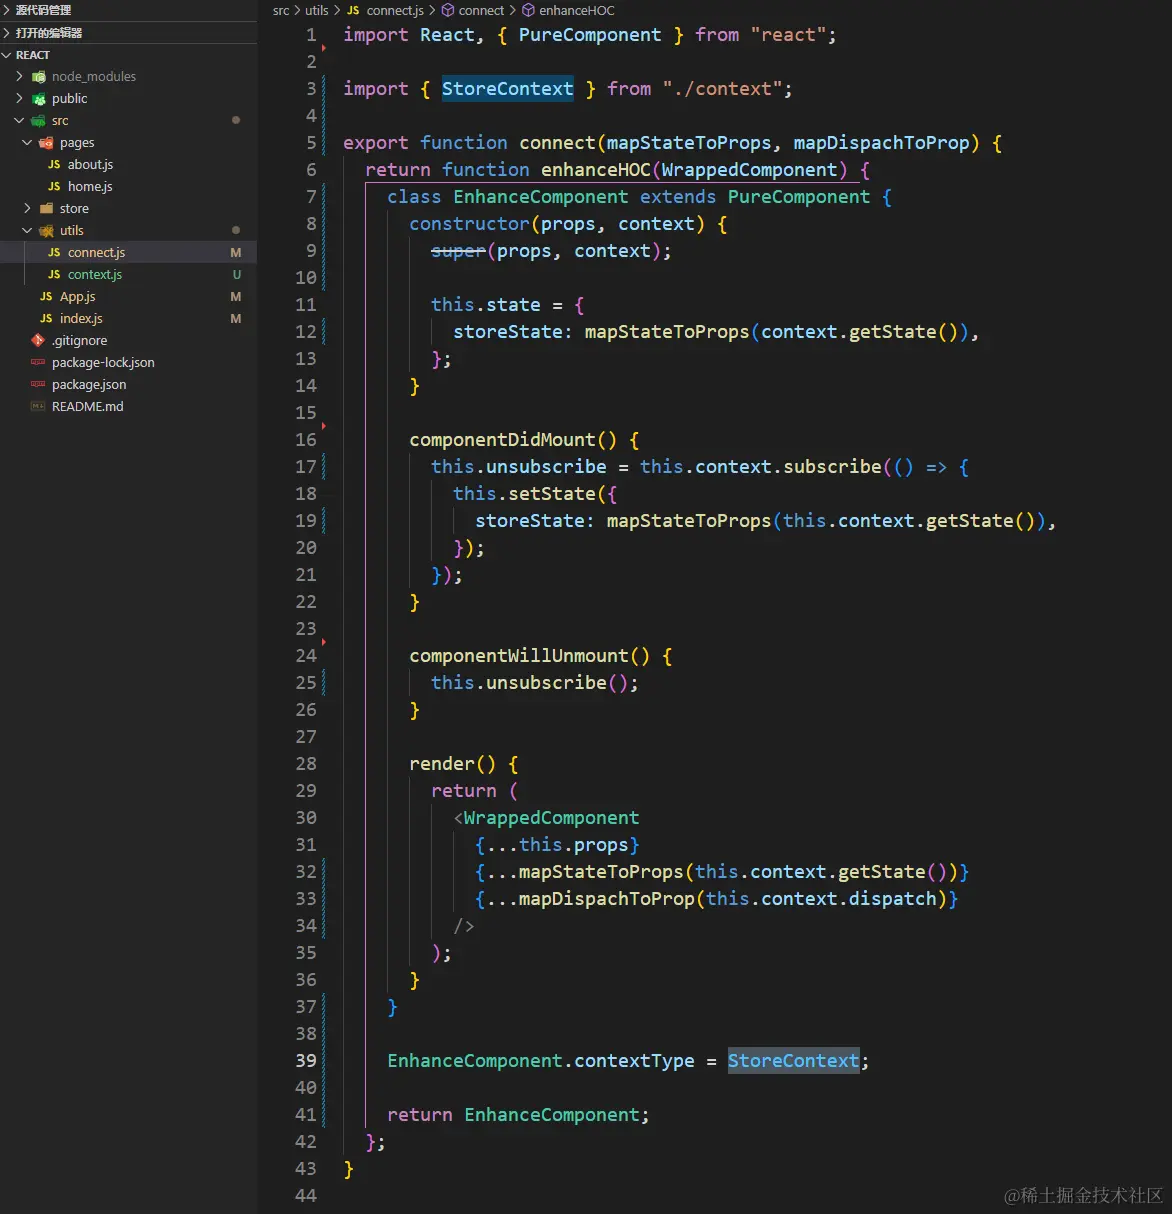Viewport: 1172px width, 1214px height.
Task: Click the M status badge of index.js
Action: point(236,318)
